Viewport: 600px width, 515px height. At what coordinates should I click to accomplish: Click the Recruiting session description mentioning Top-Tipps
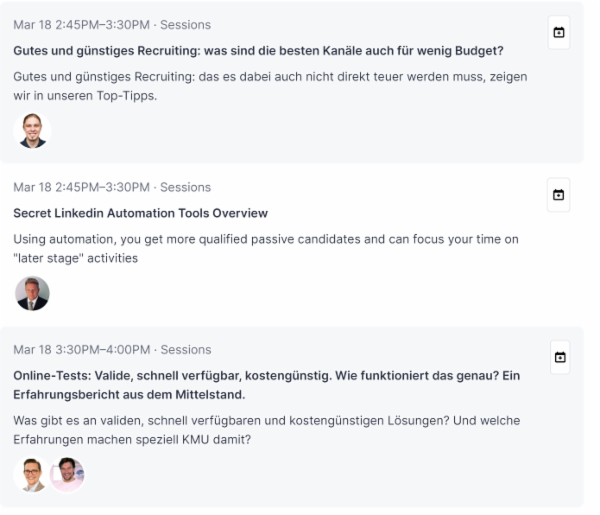[270, 85]
